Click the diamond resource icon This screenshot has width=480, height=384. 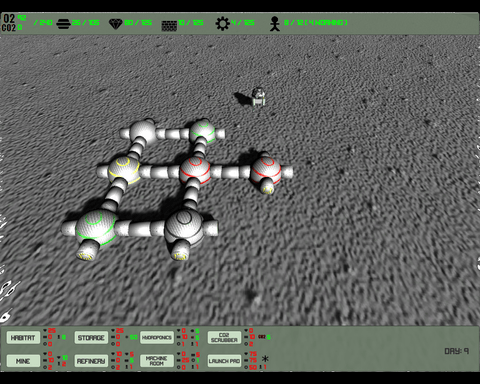tap(116, 24)
